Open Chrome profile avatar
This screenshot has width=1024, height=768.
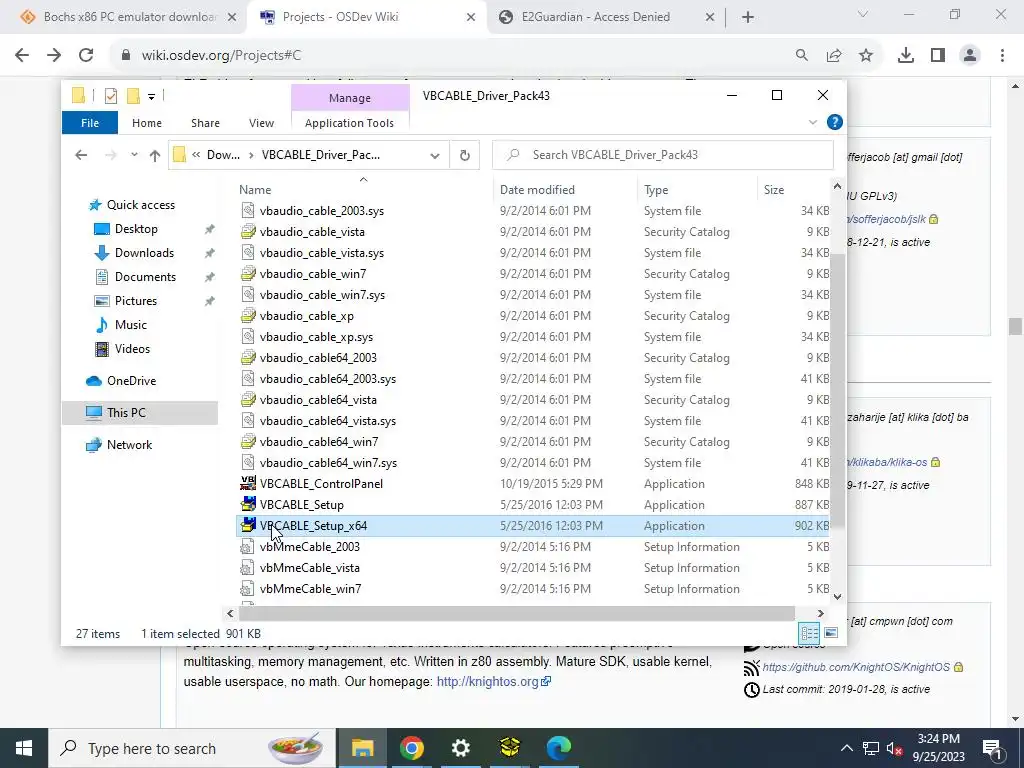(970, 56)
